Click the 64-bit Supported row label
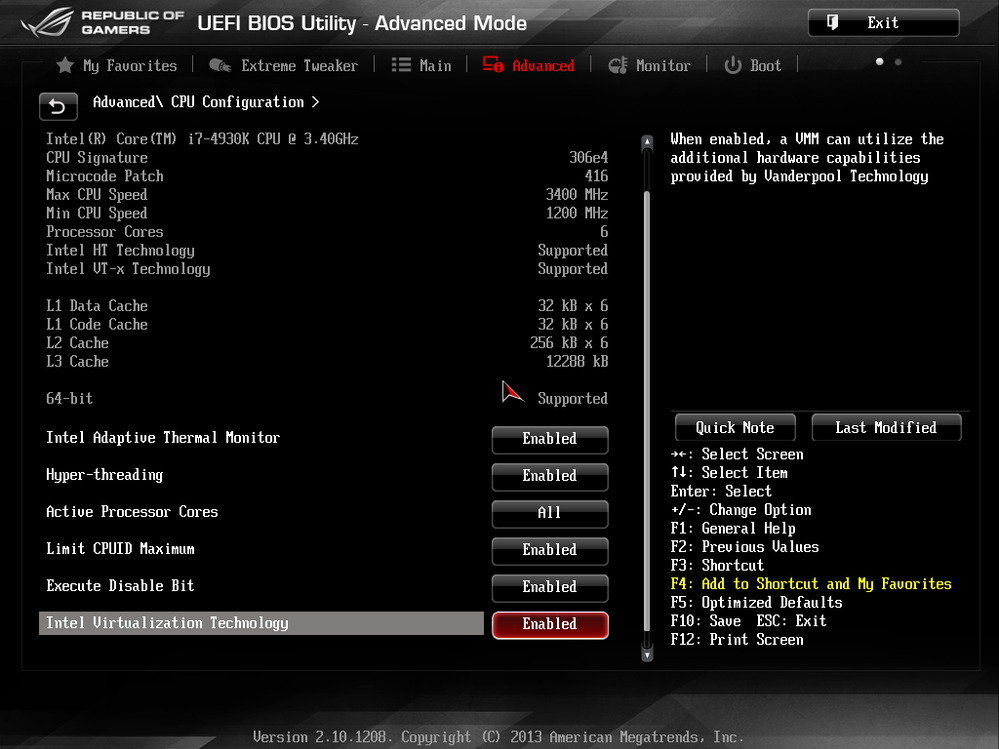 pos(69,399)
